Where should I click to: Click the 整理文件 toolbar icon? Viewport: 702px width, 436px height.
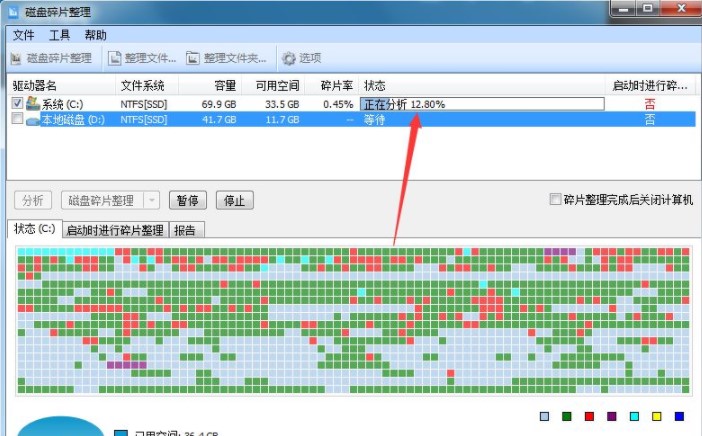click(x=115, y=58)
